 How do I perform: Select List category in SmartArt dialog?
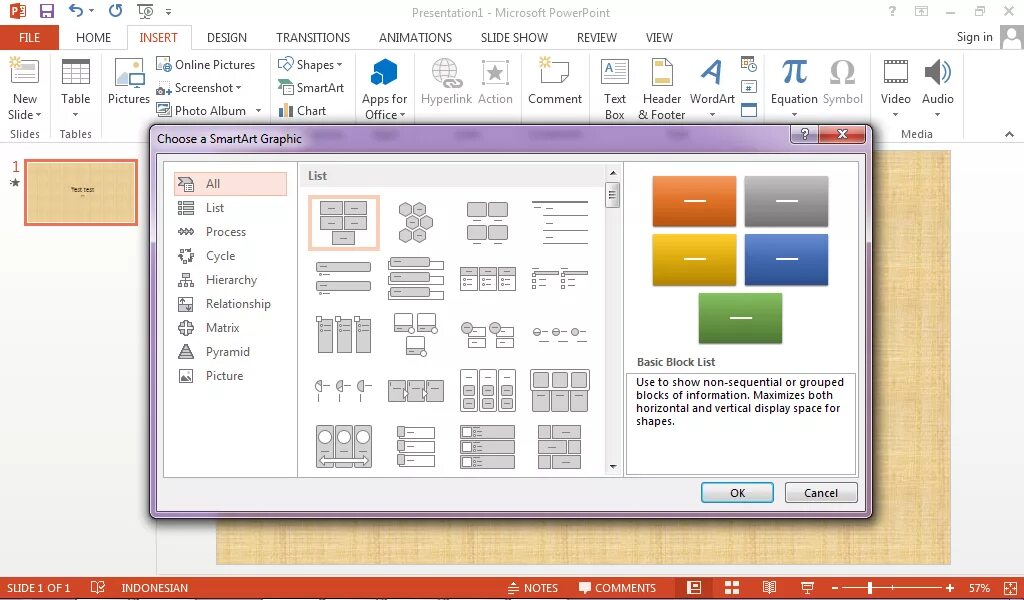click(231, 208)
